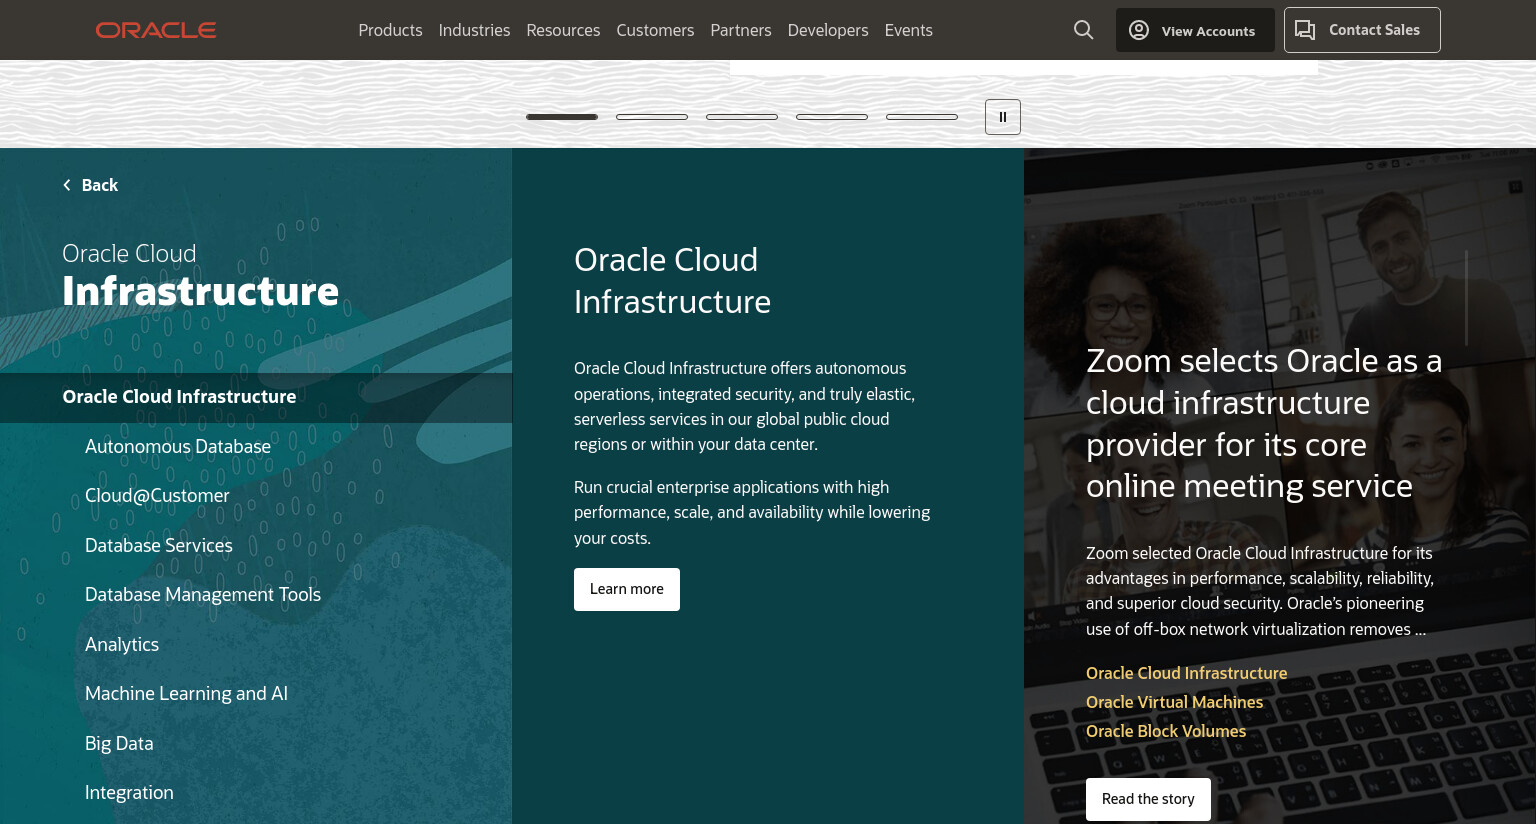Open Machine Learning and AI item
The image size is (1536, 824).
click(x=186, y=694)
